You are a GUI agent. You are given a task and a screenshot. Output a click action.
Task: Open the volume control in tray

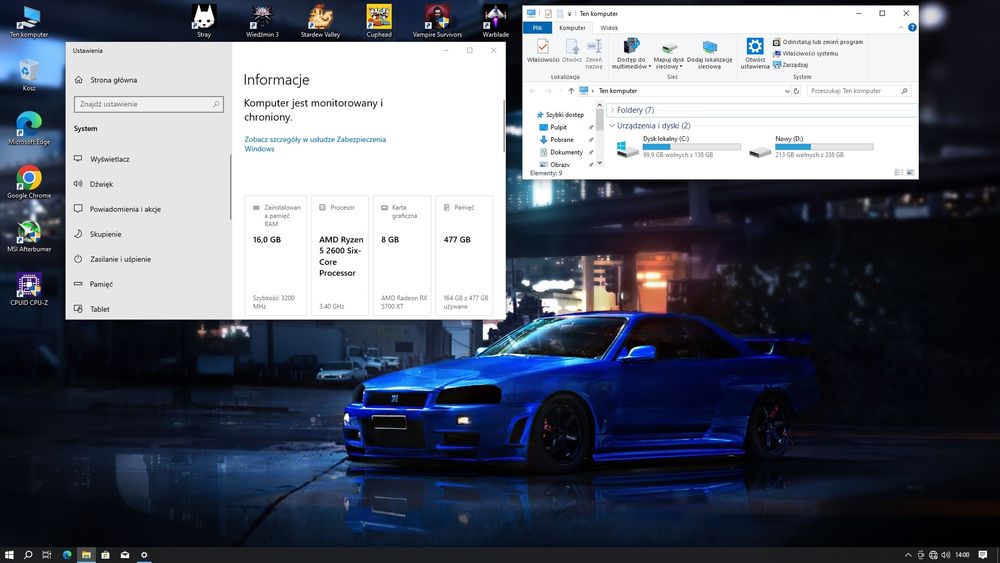point(946,555)
